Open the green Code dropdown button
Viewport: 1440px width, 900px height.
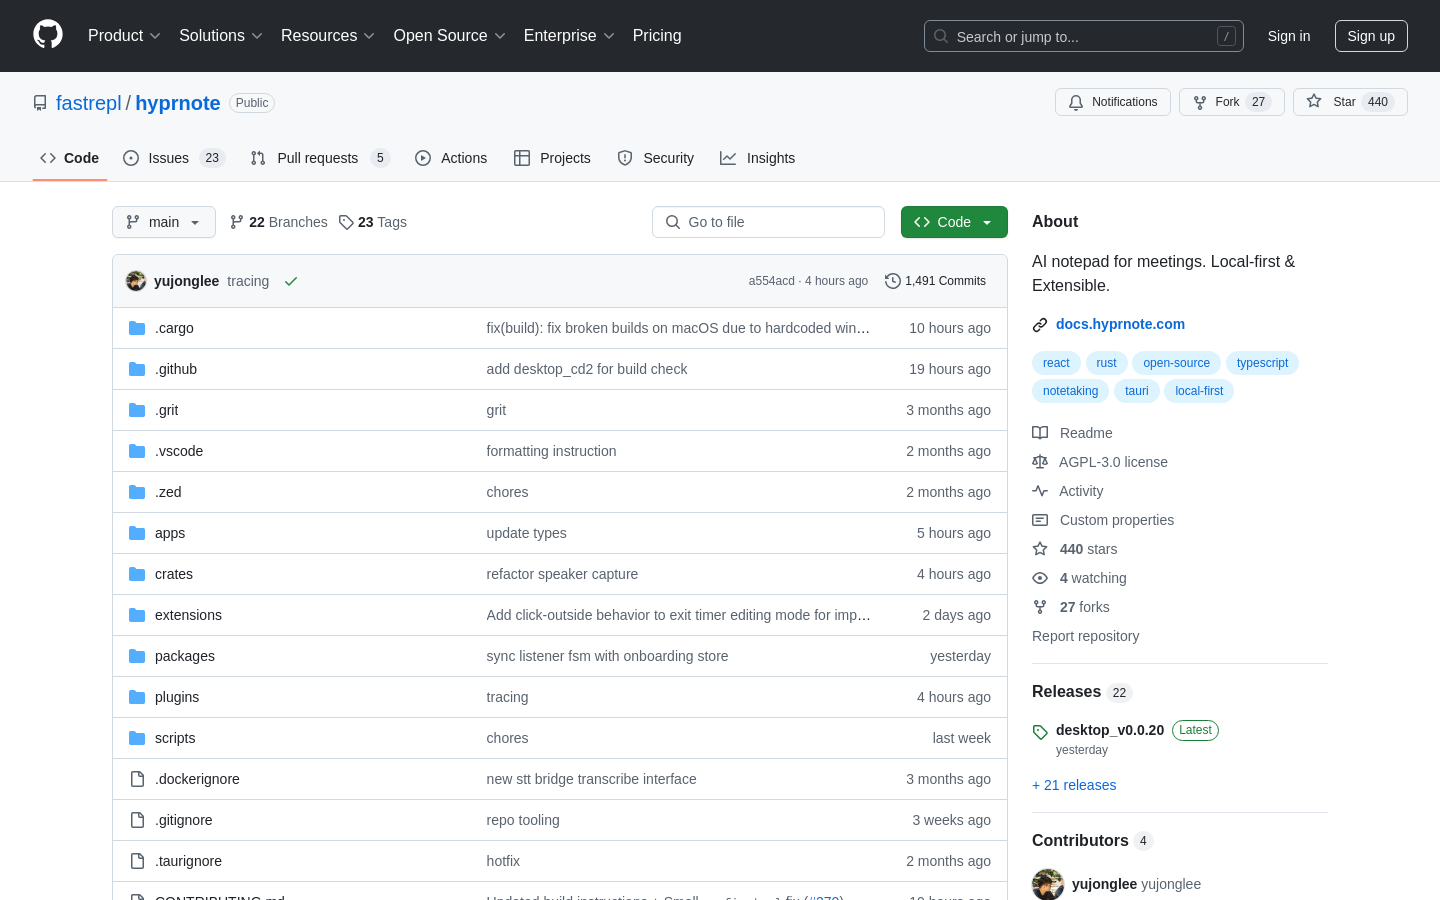point(954,222)
